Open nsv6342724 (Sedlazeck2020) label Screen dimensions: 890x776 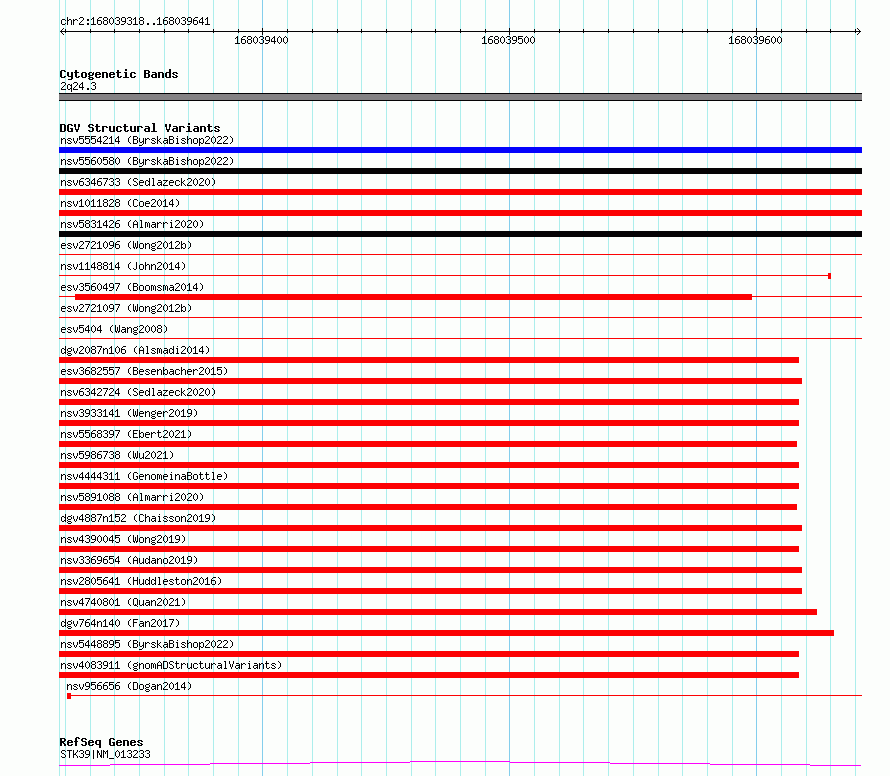click(138, 392)
